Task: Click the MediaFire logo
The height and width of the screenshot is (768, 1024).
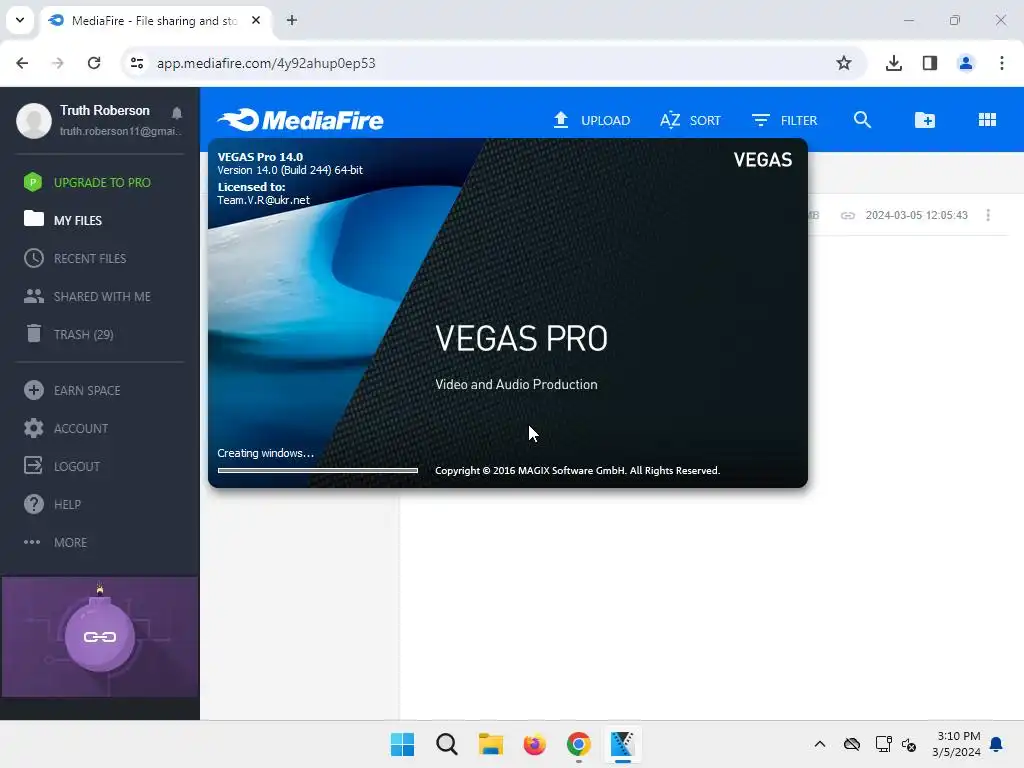Action: 300,120
